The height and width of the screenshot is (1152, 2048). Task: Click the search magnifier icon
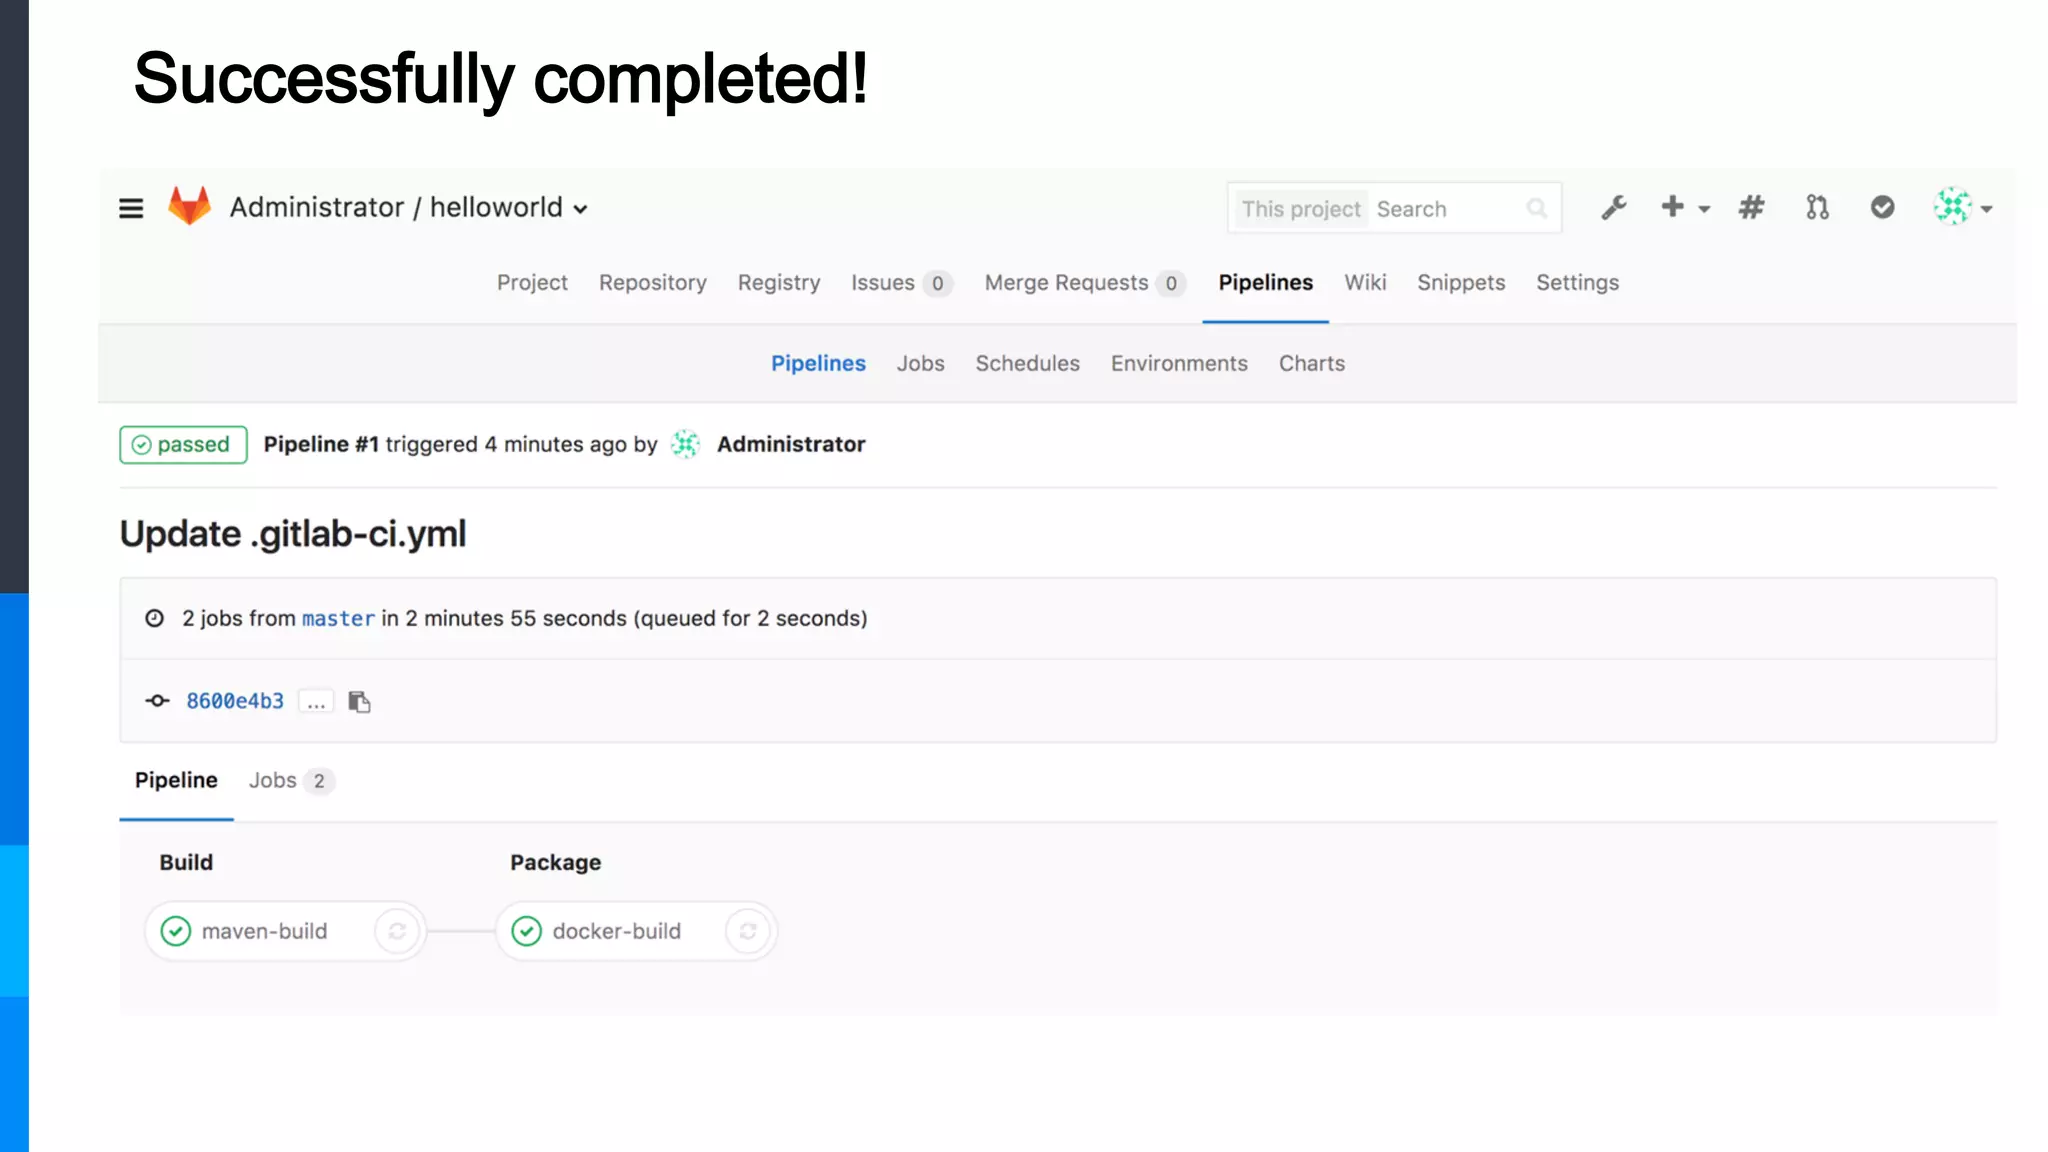click(x=1537, y=208)
